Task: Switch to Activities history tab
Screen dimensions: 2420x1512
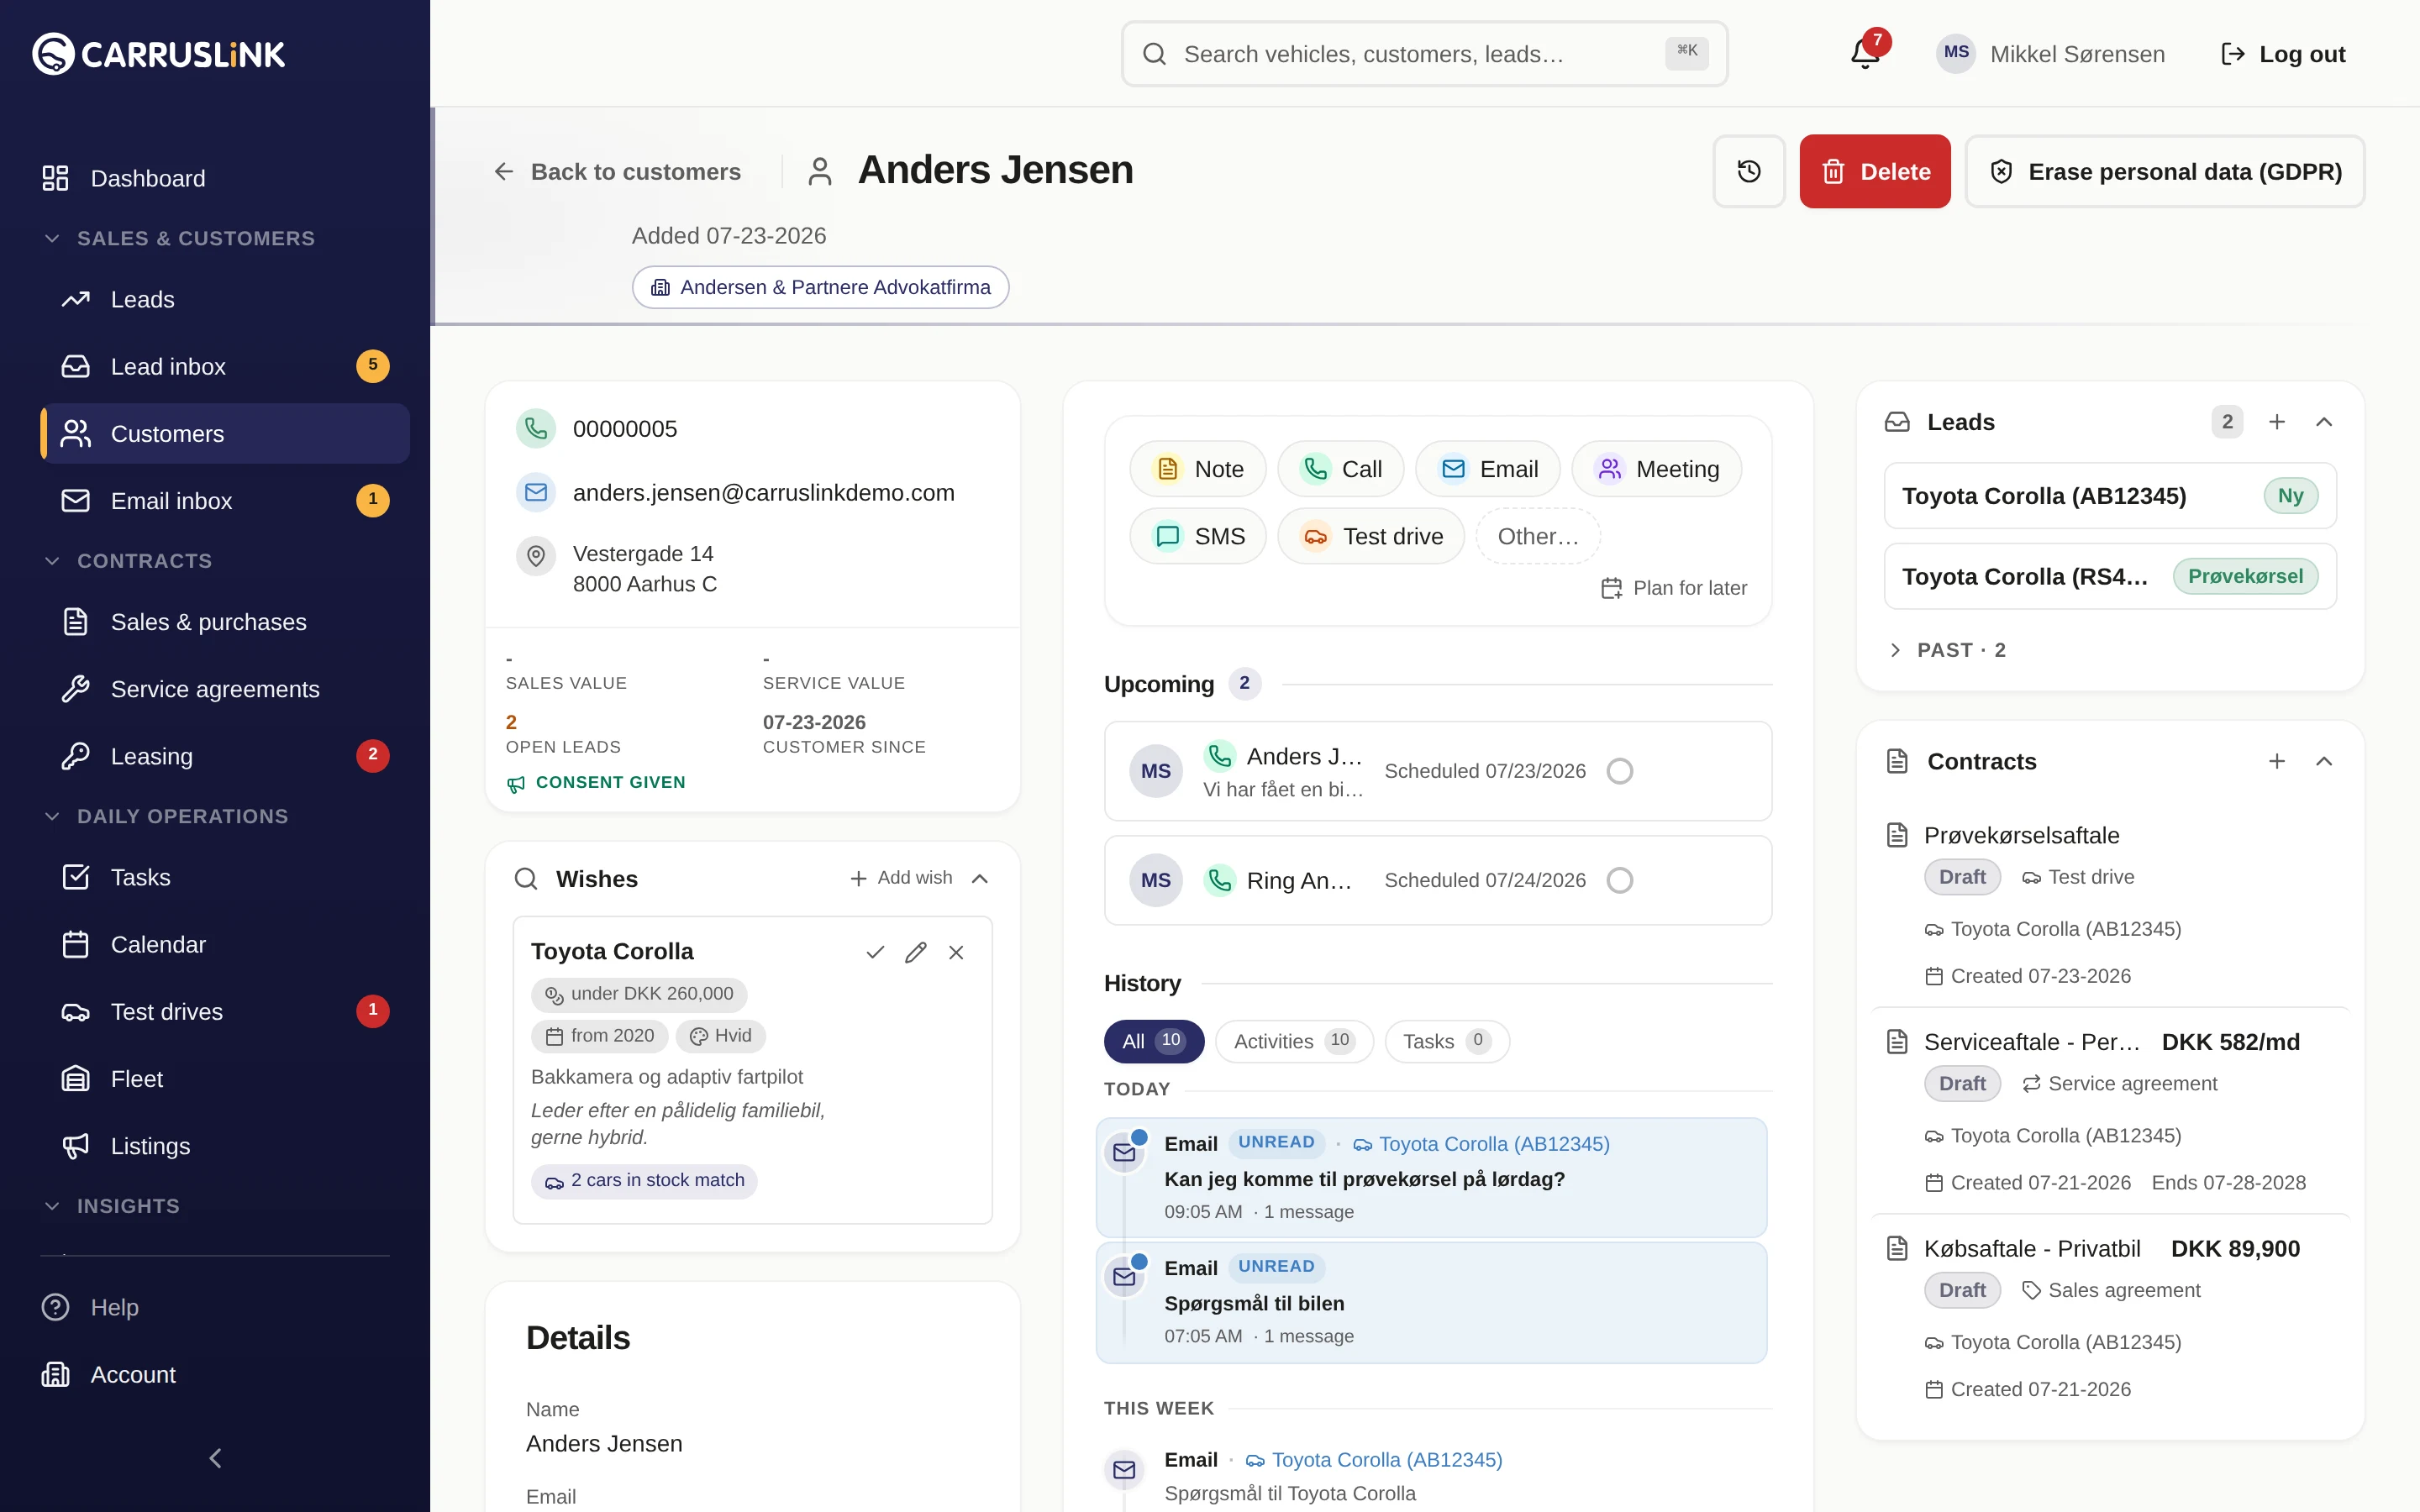Action: click(1294, 1041)
